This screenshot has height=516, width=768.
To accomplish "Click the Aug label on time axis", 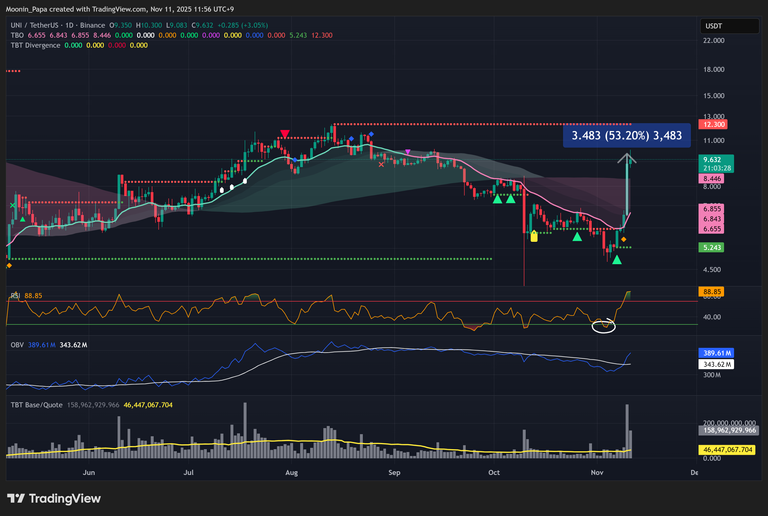I will [291, 469].
